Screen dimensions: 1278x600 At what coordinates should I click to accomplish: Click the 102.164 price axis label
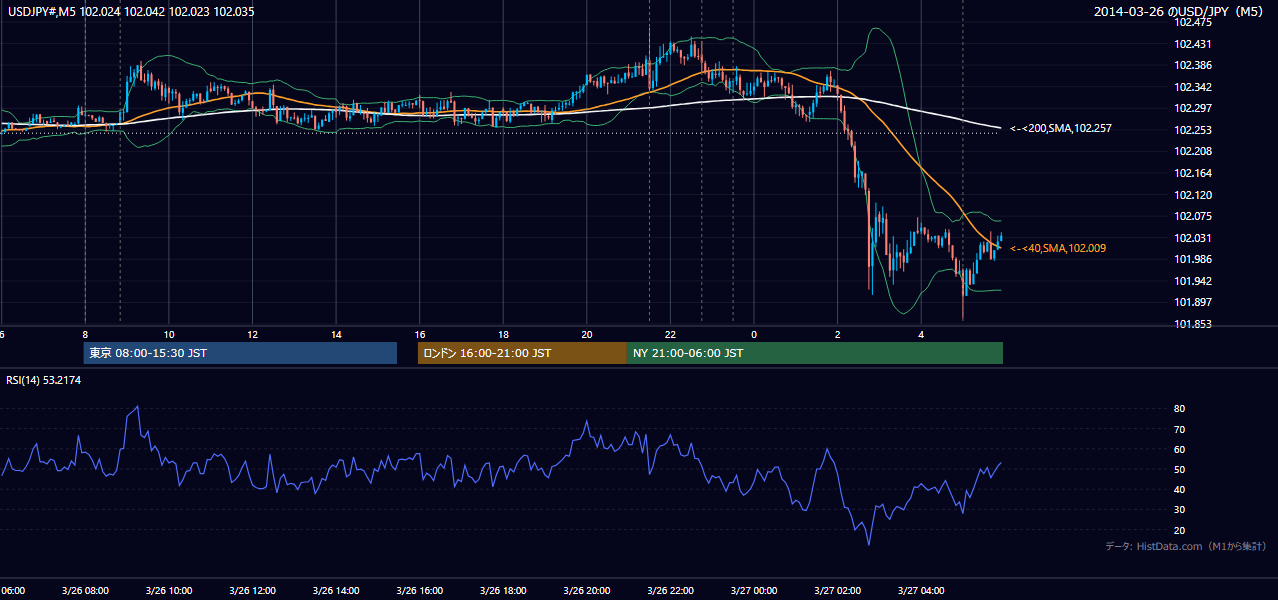pos(1193,173)
